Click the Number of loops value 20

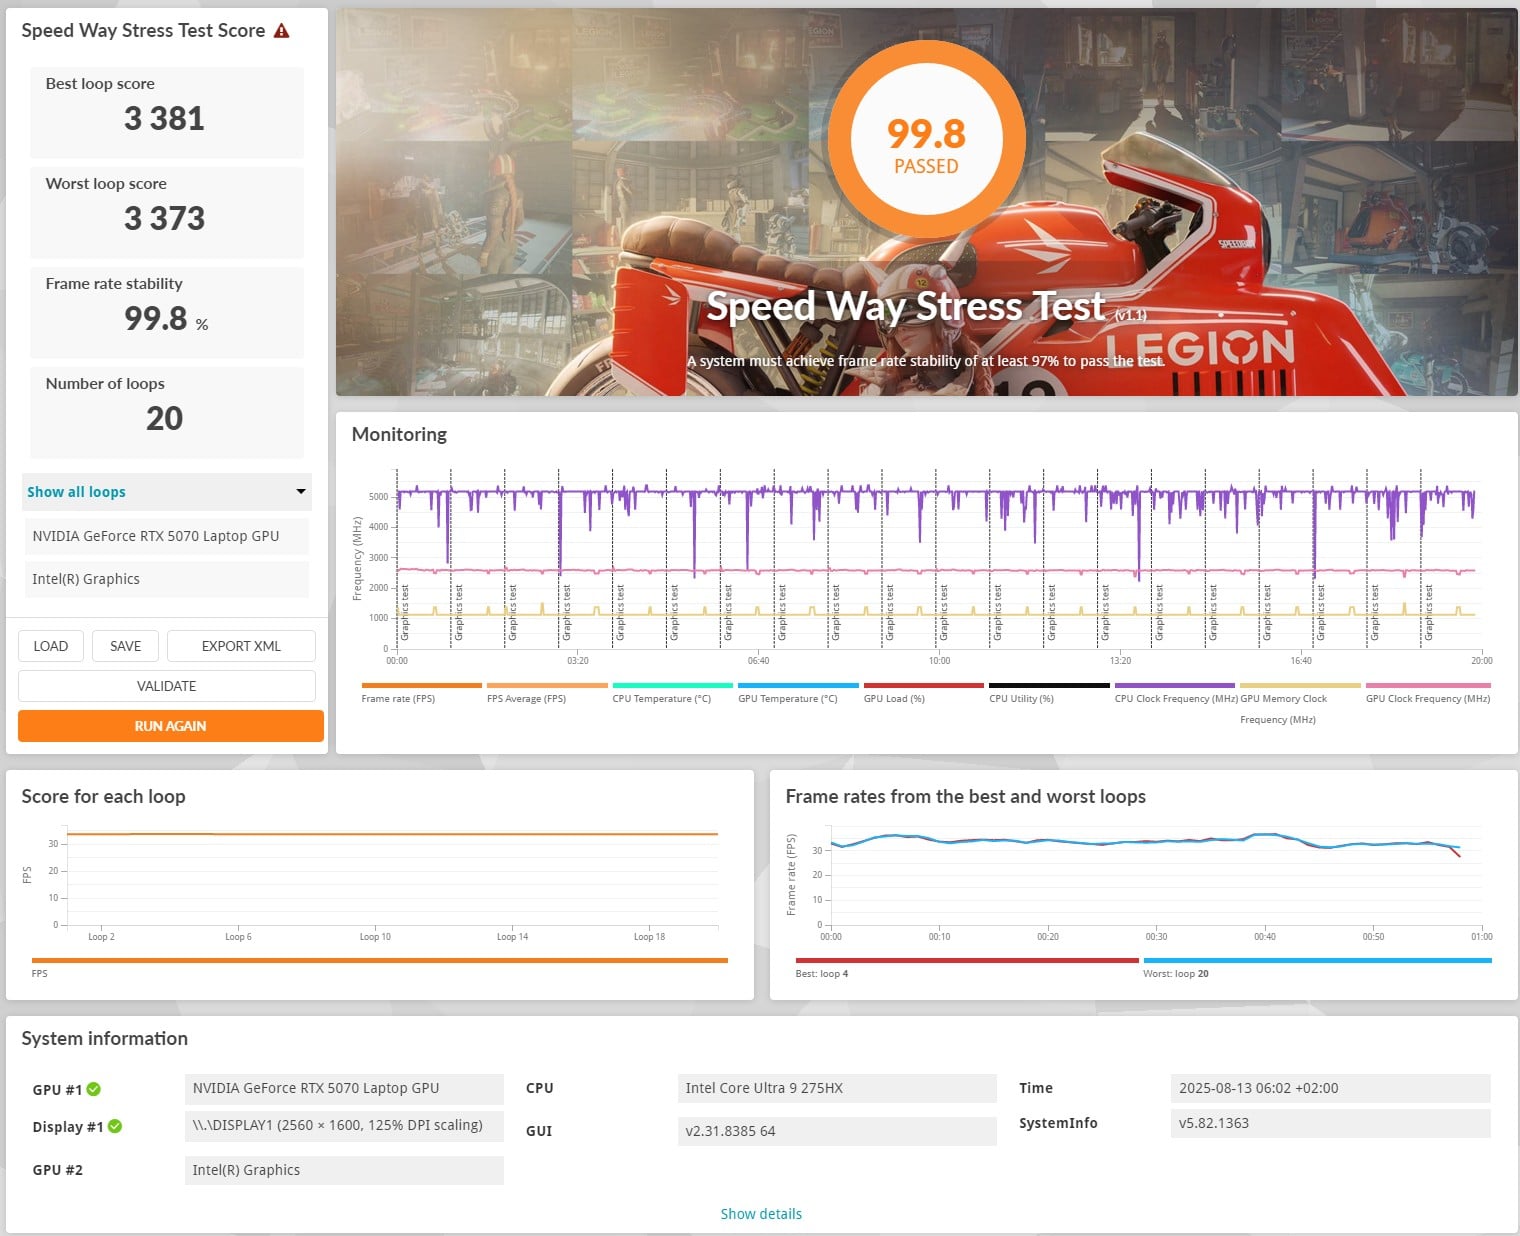click(165, 419)
